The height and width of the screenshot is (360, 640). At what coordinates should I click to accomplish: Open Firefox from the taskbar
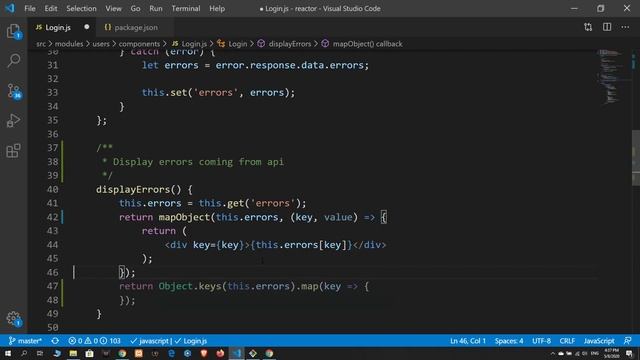tap(220, 353)
